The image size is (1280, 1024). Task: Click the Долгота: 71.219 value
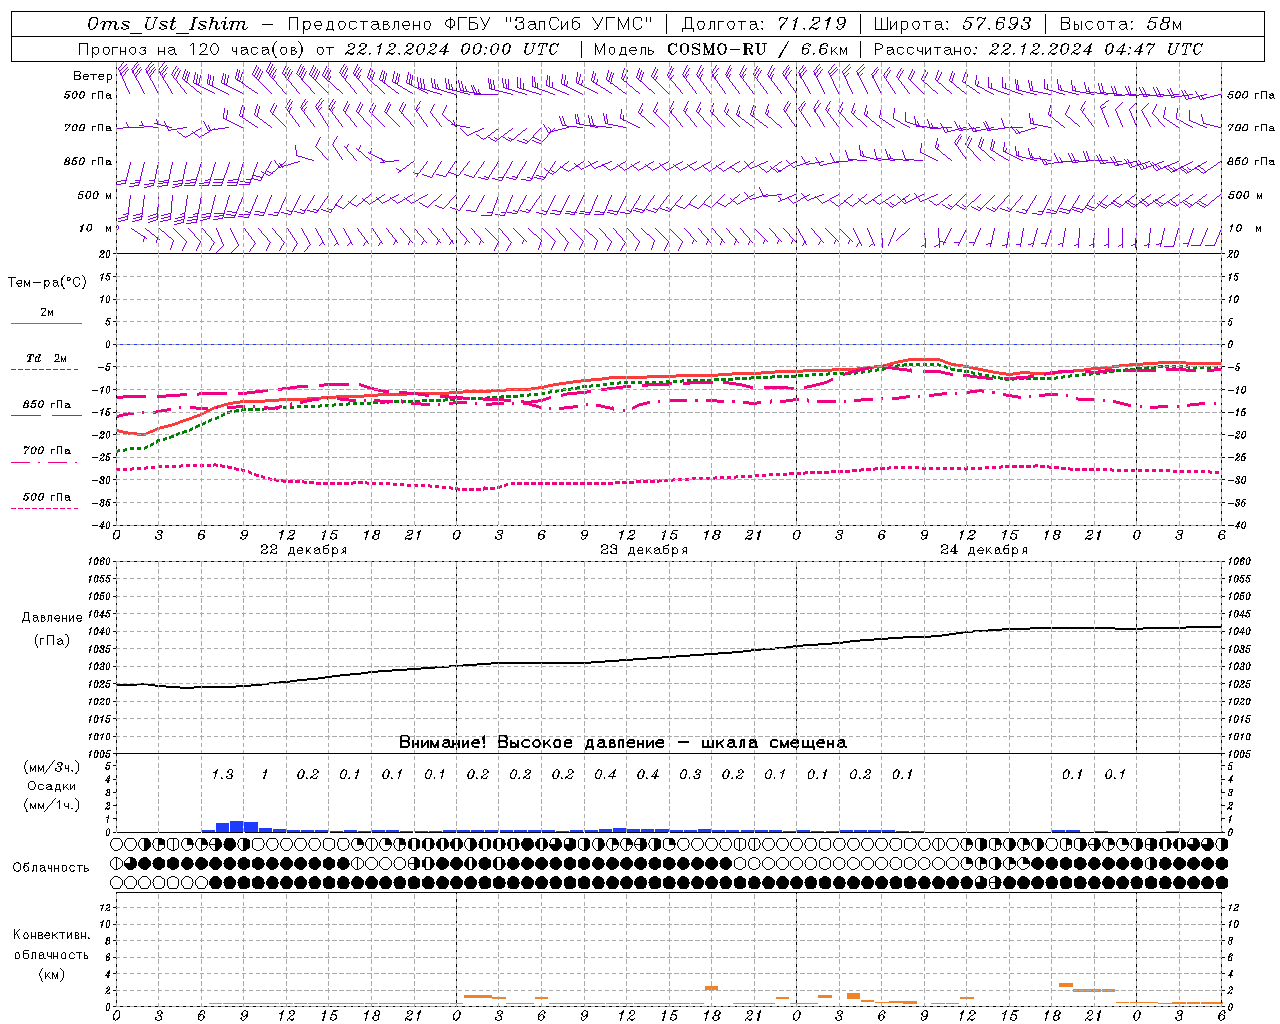[x=763, y=24]
